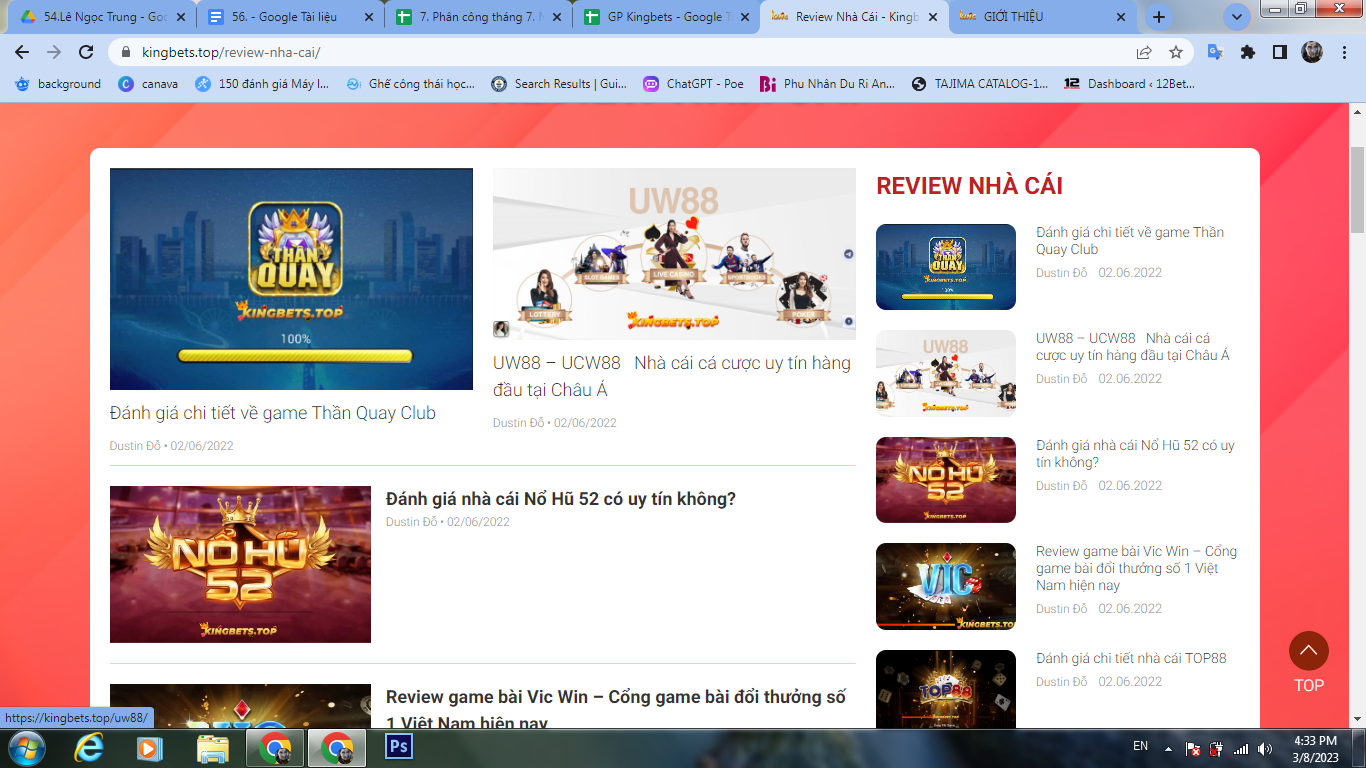Open sidebar thumbnail for Thần Quay Club
Viewport: 1366px width, 768px height.
pyautogui.click(x=946, y=267)
